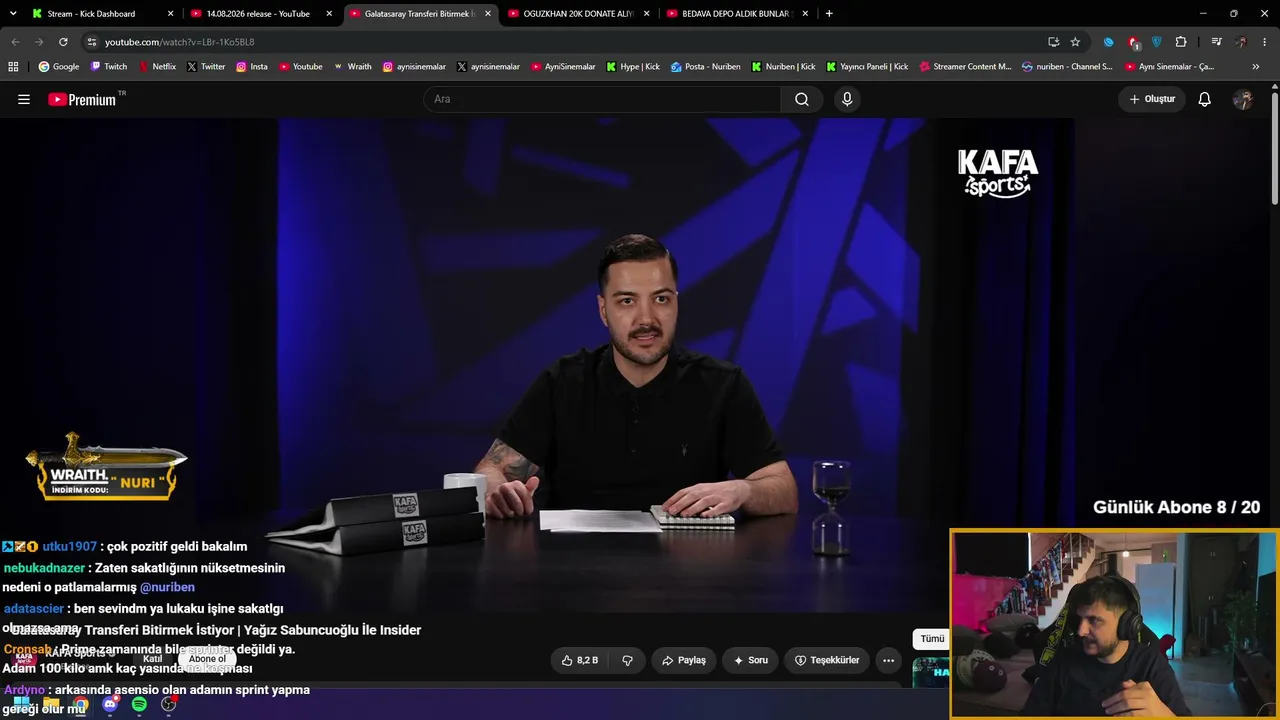Open Discord from the taskbar
Viewport: 1280px width, 720px height.
(x=110, y=705)
